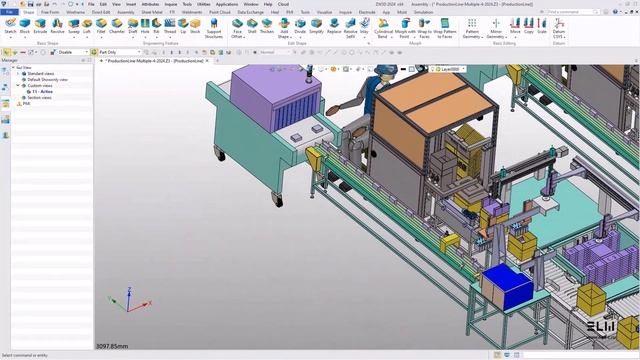Screen dimensions: 640x360
Task: Choose the Extrude tool
Action: 40,26
